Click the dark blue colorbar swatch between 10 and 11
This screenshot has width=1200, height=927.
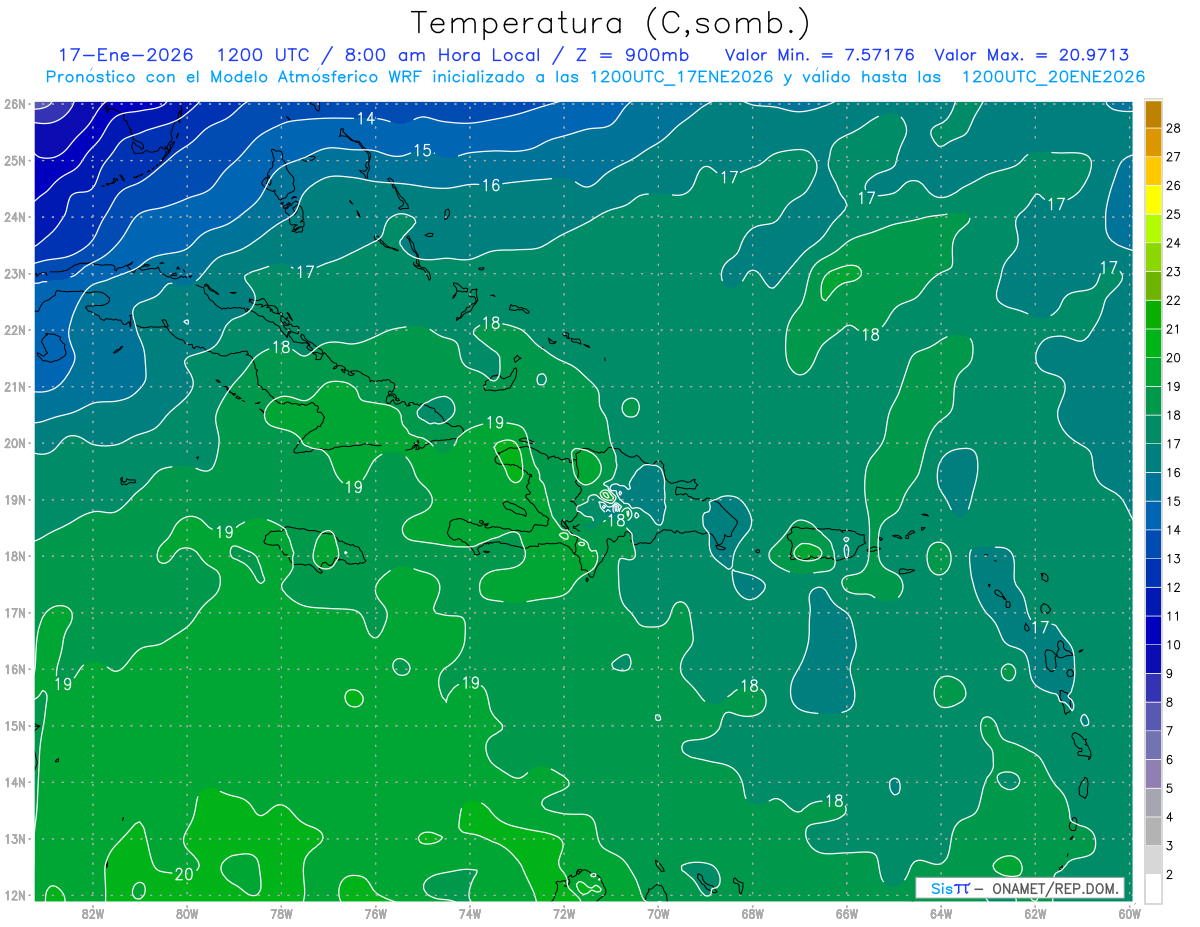(x=1153, y=630)
